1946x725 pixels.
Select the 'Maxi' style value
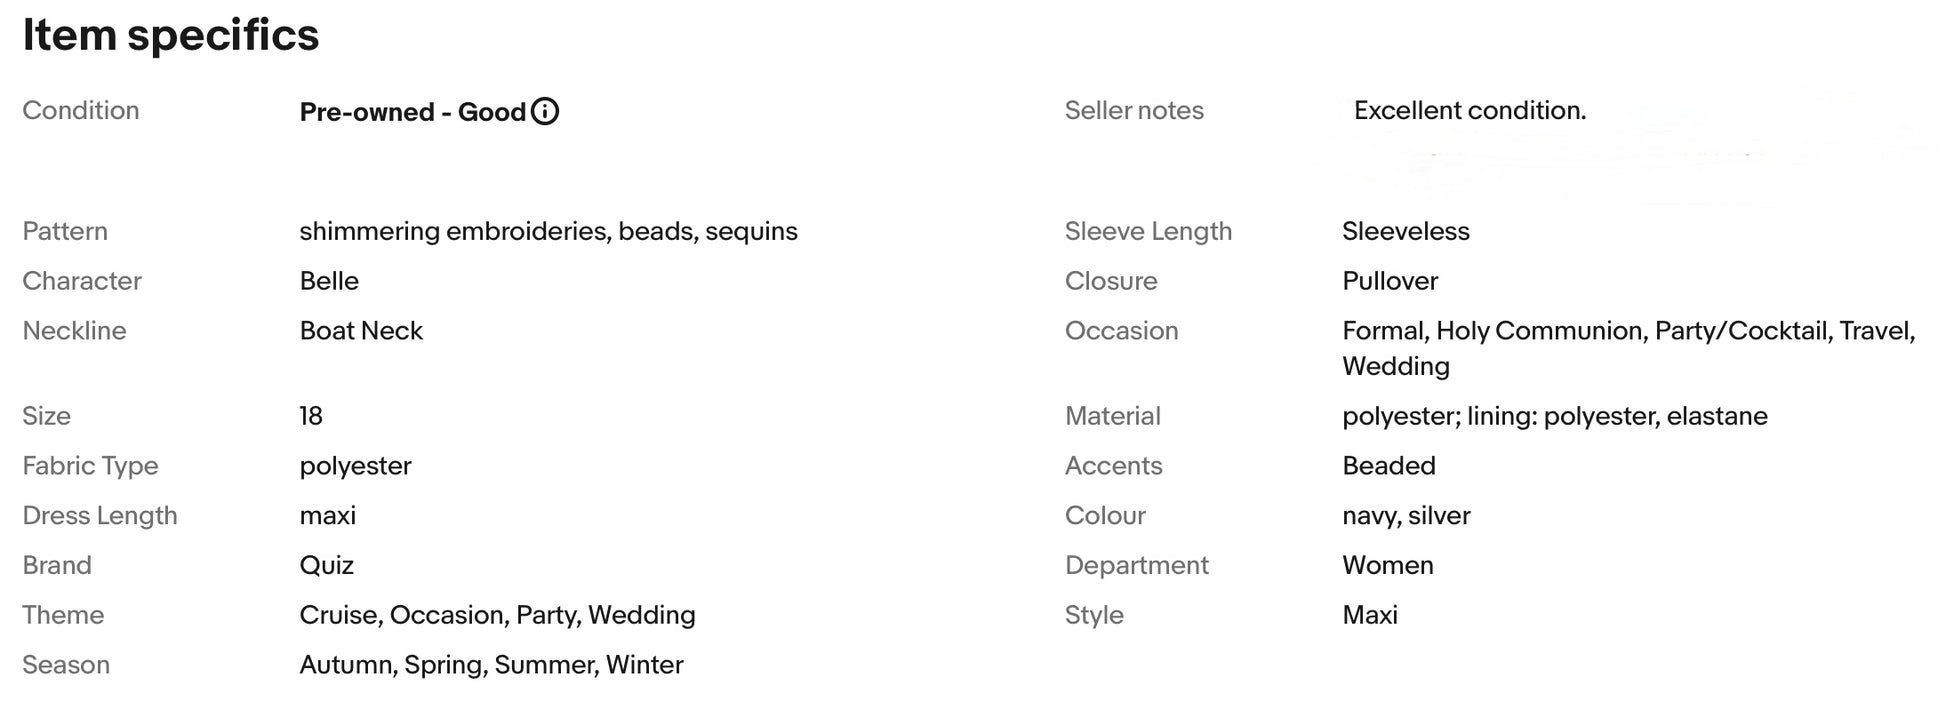pos(1370,615)
